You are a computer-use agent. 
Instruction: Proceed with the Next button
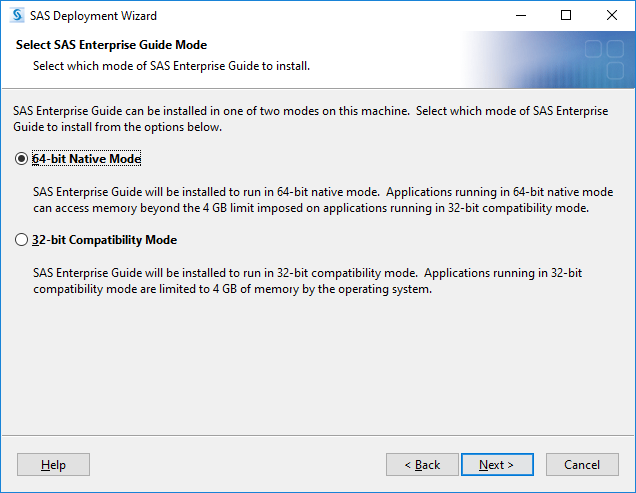coord(497,465)
